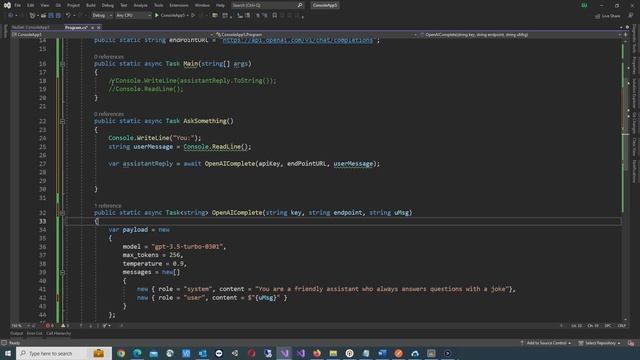640x360 pixels.
Task: Click the Save toolbar icon
Action: point(51,16)
